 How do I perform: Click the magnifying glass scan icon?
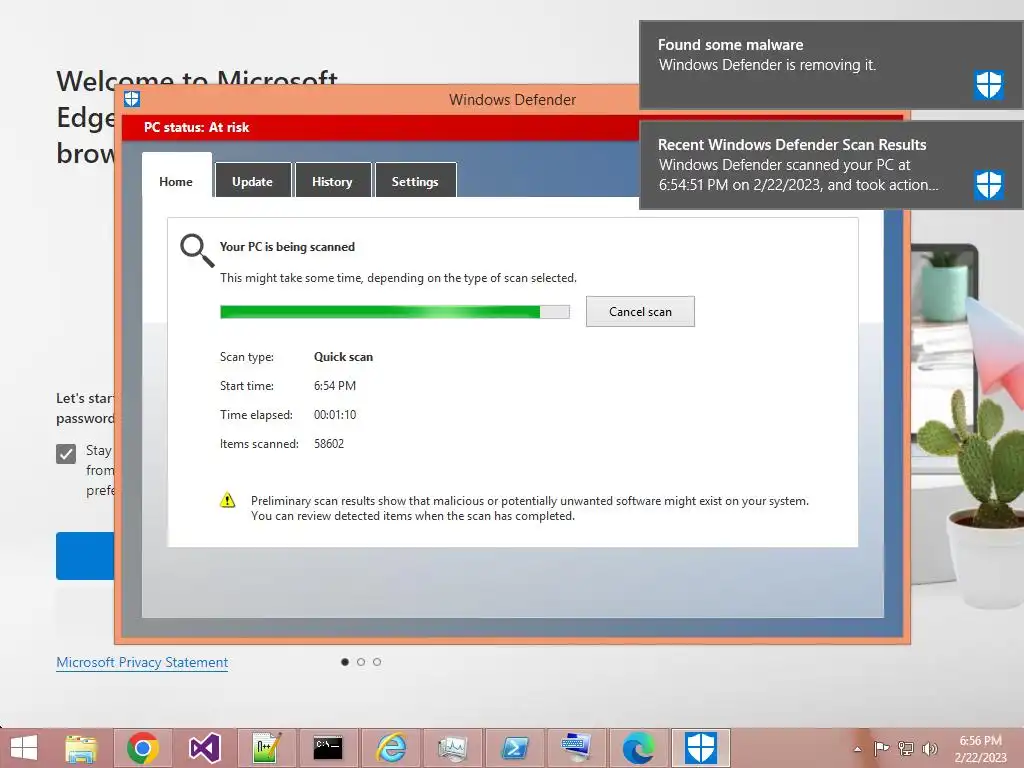[197, 251]
